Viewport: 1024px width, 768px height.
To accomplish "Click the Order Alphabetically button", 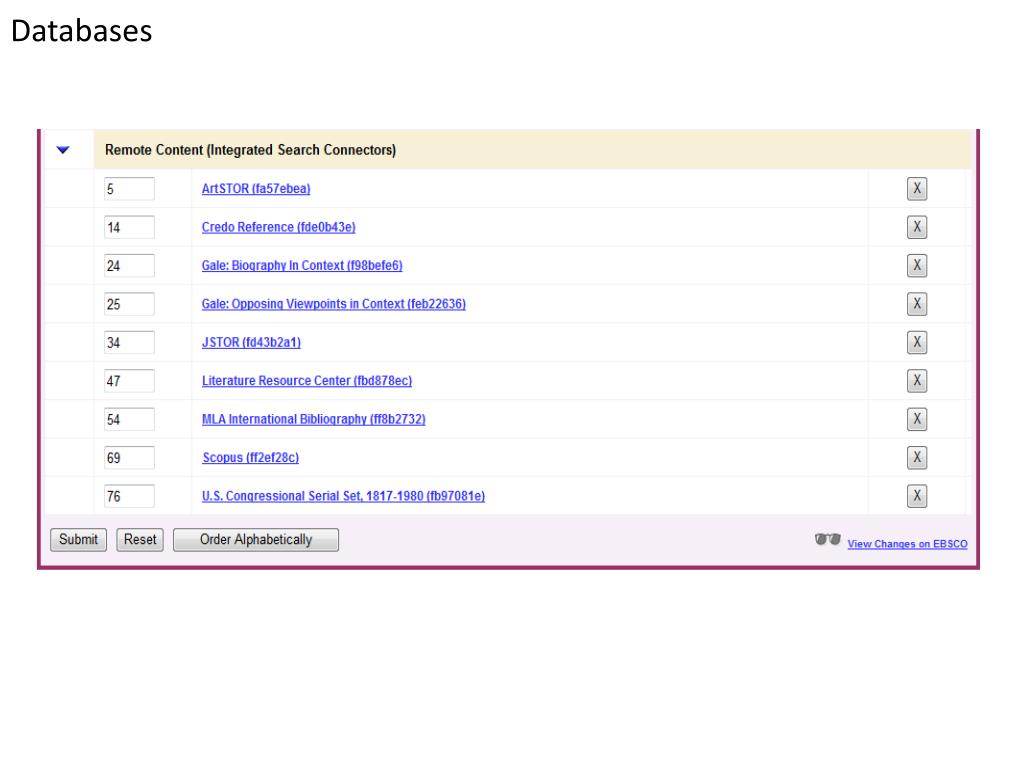I will pyautogui.click(x=256, y=540).
